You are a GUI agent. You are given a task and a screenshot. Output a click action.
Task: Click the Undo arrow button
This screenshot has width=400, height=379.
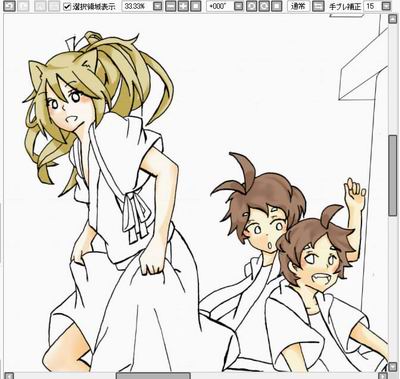click(10, 6)
